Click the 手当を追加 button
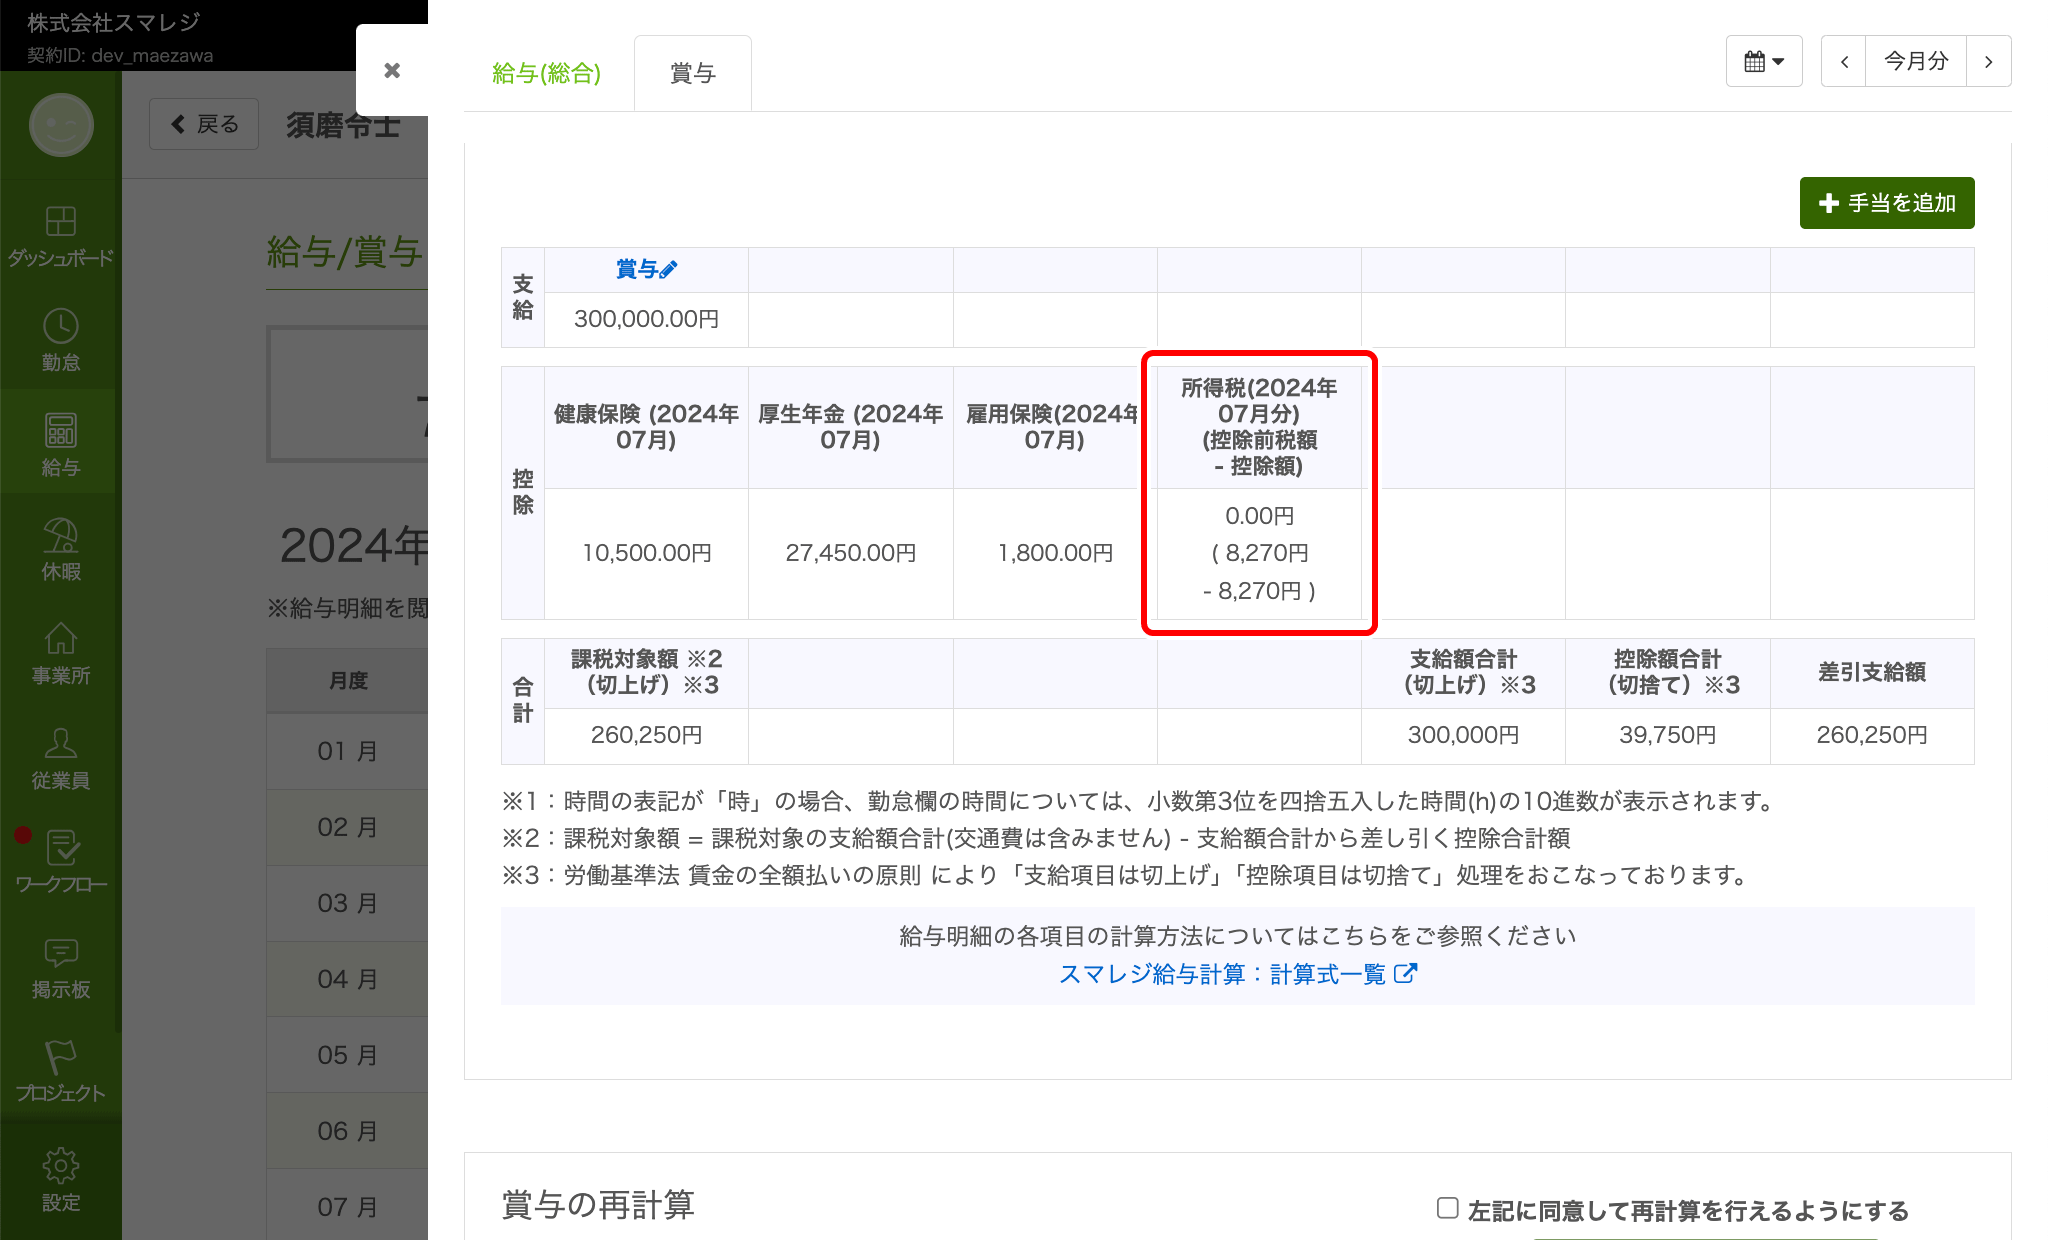2048x1240 pixels. coord(1887,203)
